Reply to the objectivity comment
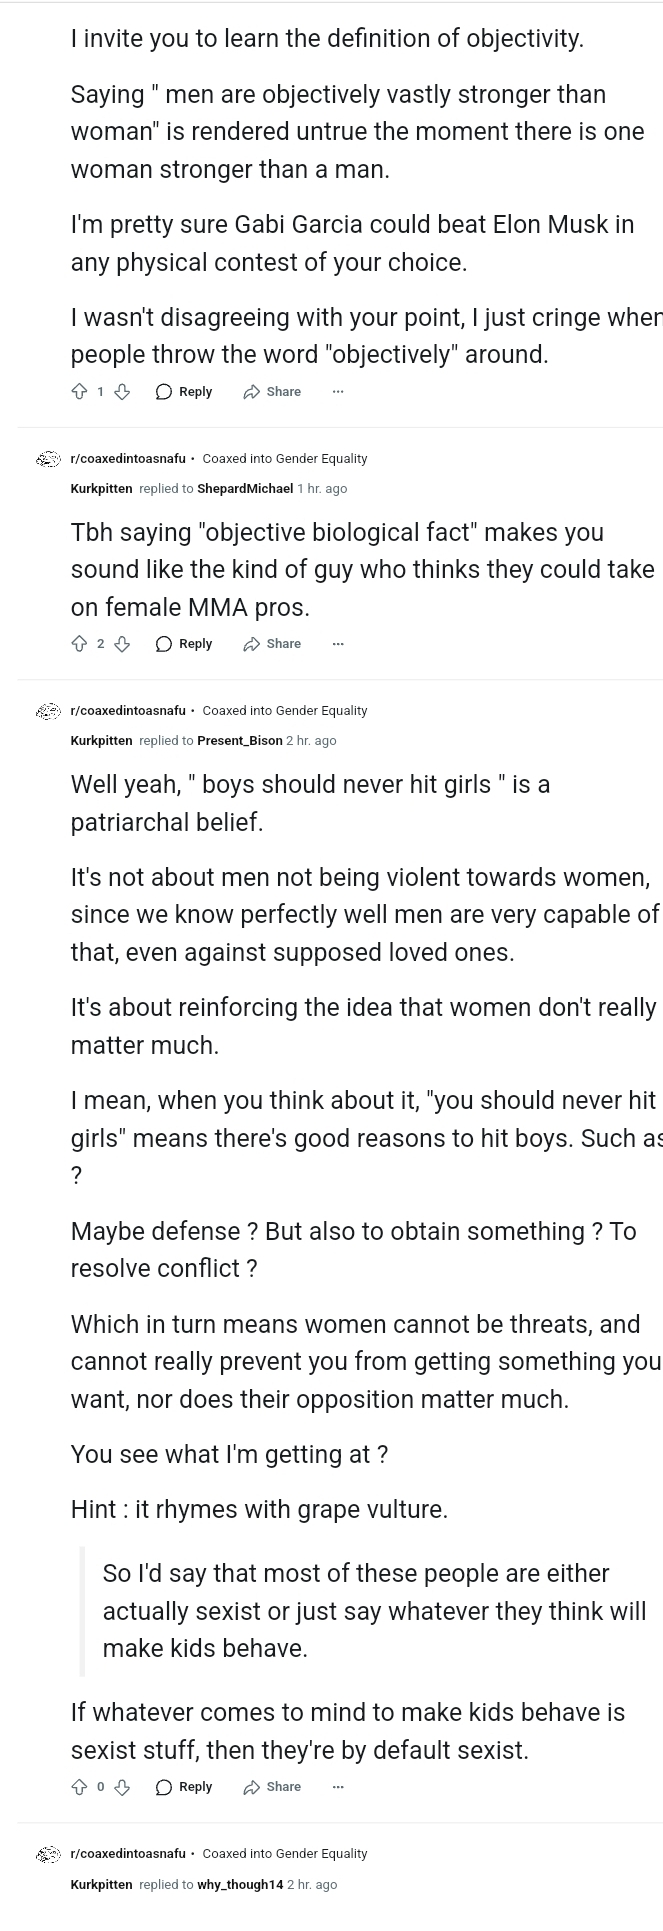This screenshot has height=1931, width=663. coord(184,392)
